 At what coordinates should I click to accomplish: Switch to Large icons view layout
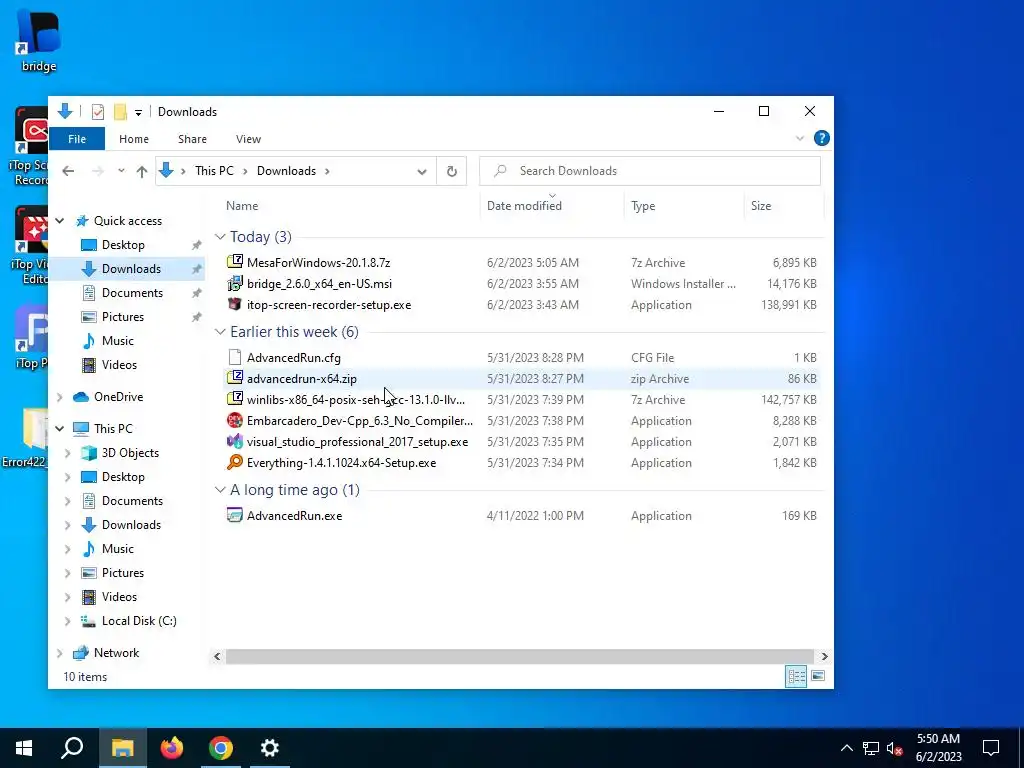point(818,677)
